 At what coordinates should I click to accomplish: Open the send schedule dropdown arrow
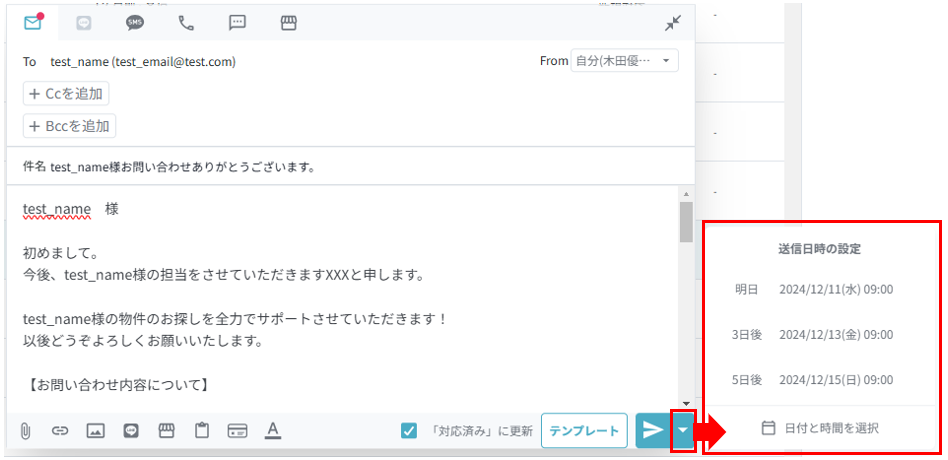tap(683, 431)
